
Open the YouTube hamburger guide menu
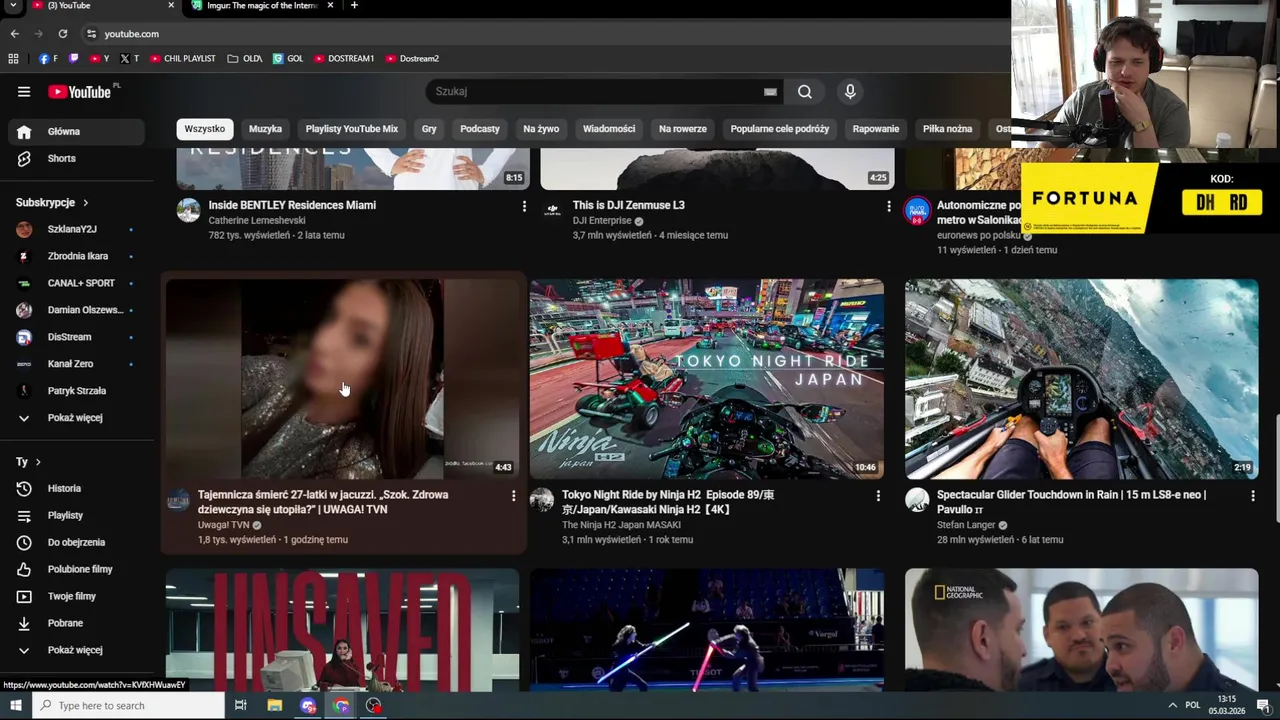click(24, 92)
